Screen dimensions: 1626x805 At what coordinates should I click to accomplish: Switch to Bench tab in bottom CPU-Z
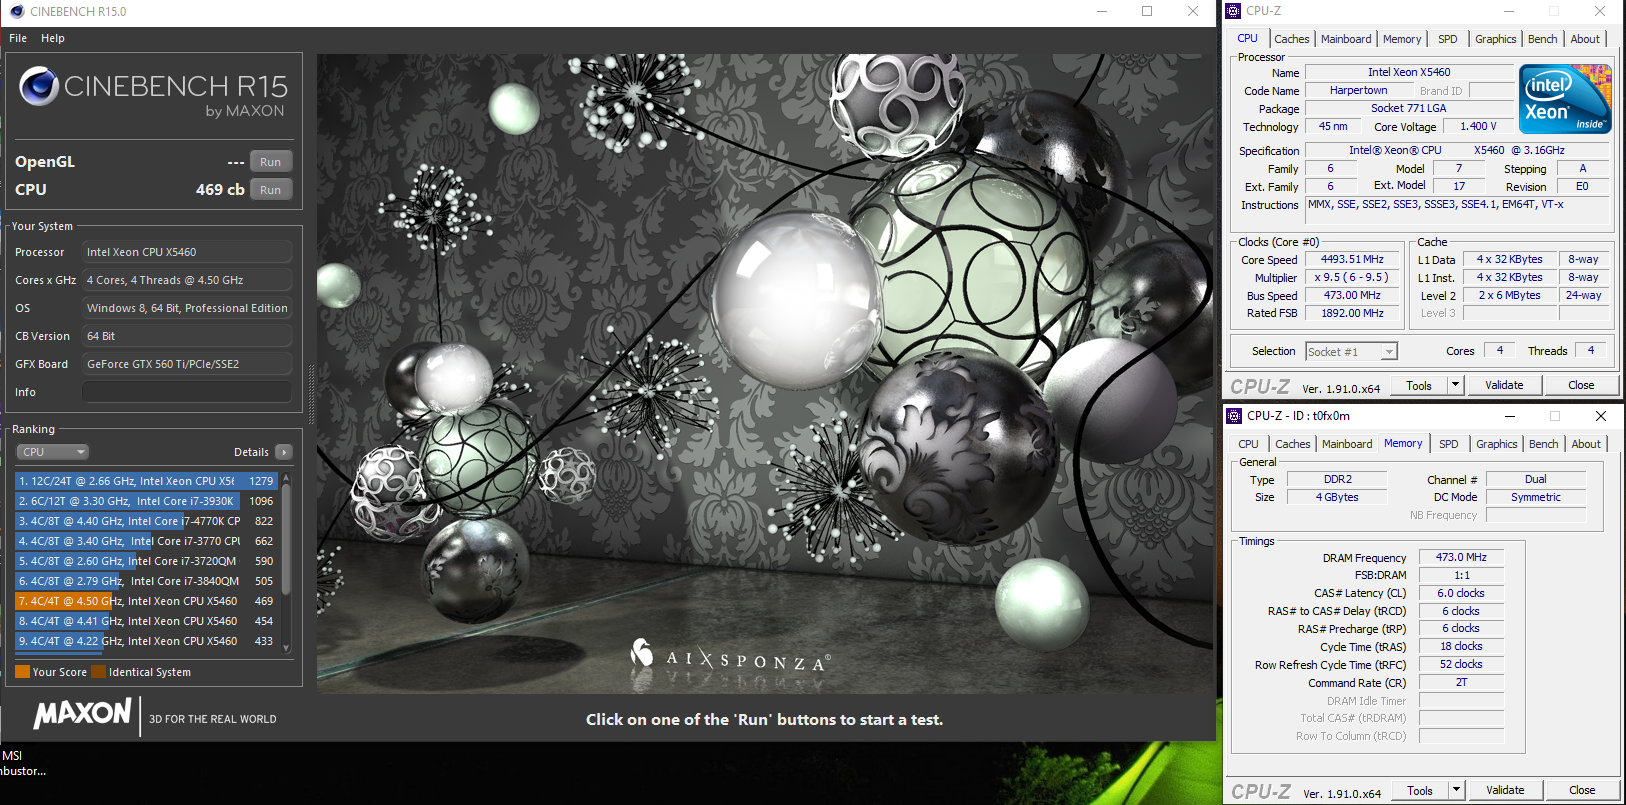tap(1543, 444)
